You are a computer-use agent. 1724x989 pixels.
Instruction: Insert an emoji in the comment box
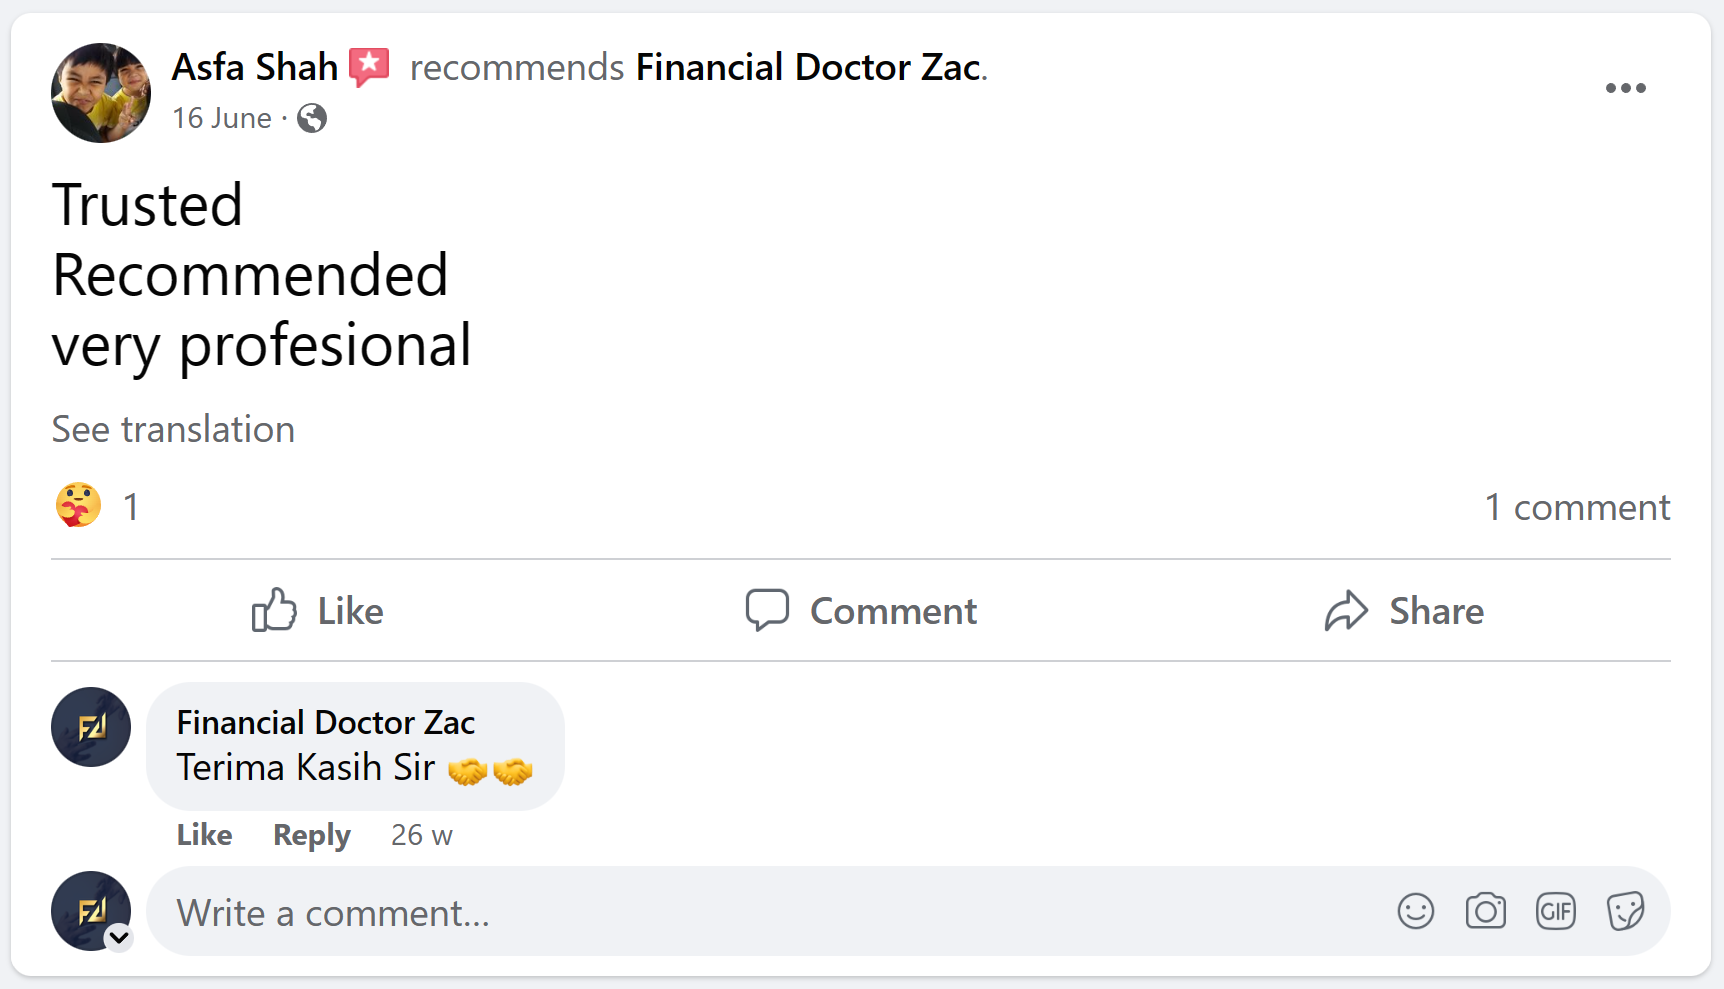click(x=1415, y=911)
